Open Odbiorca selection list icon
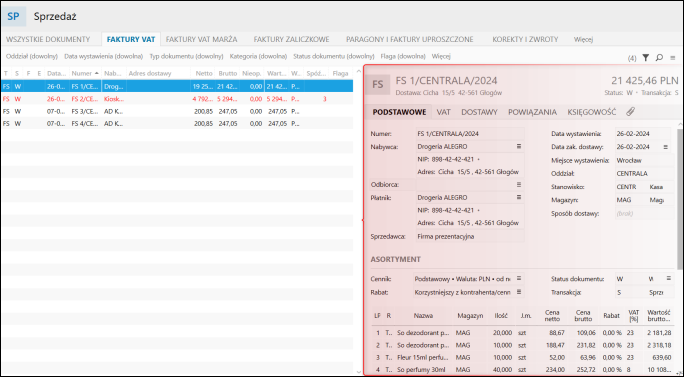The width and height of the screenshot is (684, 377). (519, 185)
